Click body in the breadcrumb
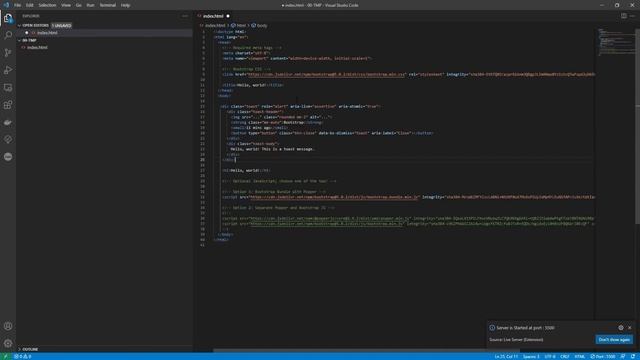Screen dimensions: 640x360 coord(262,25)
